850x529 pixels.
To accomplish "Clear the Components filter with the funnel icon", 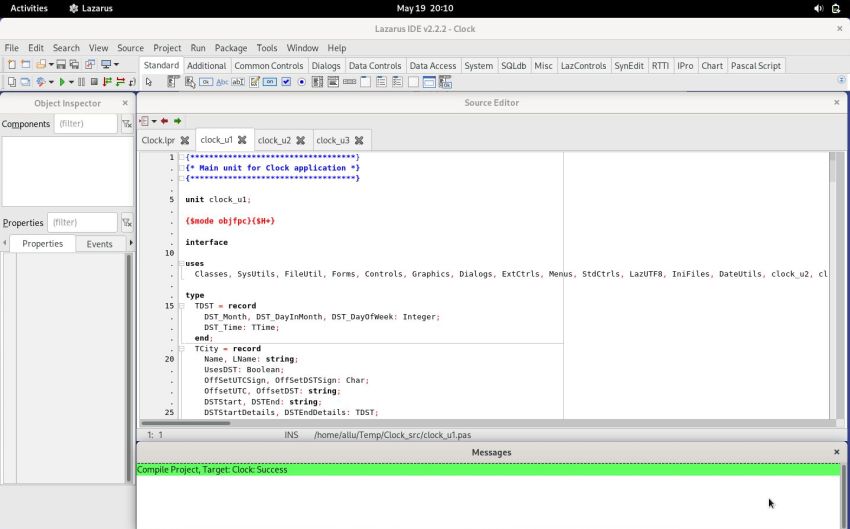I will coord(126,124).
